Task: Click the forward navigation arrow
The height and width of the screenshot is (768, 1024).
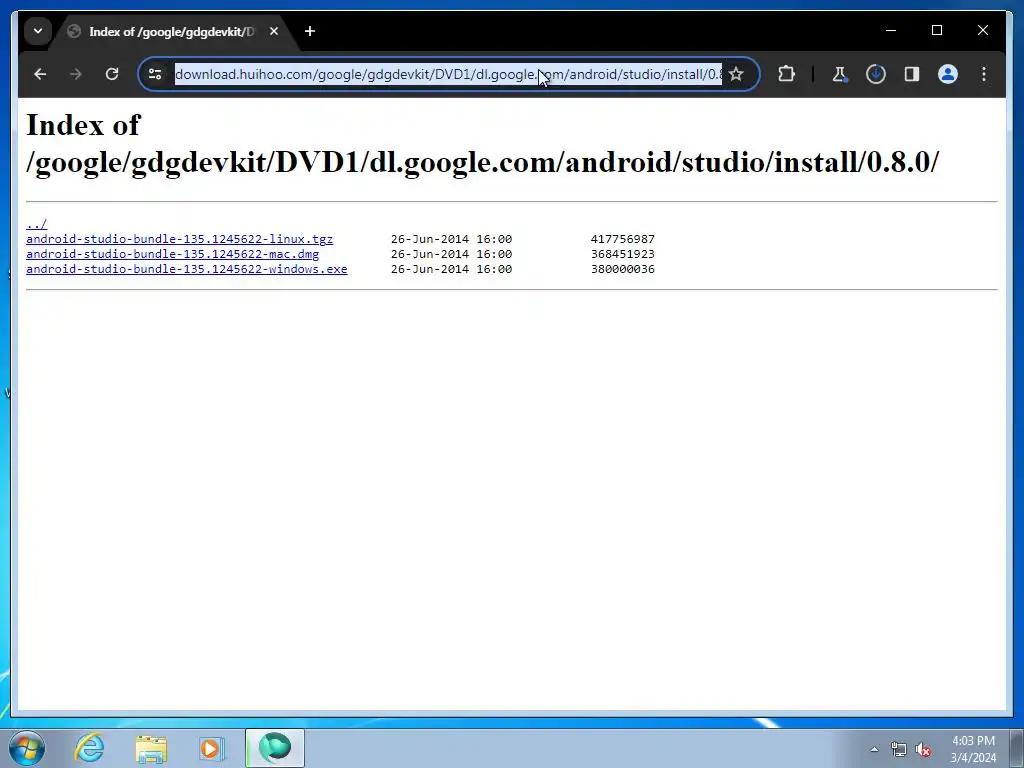Action: pyautogui.click(x=76, y=74)
